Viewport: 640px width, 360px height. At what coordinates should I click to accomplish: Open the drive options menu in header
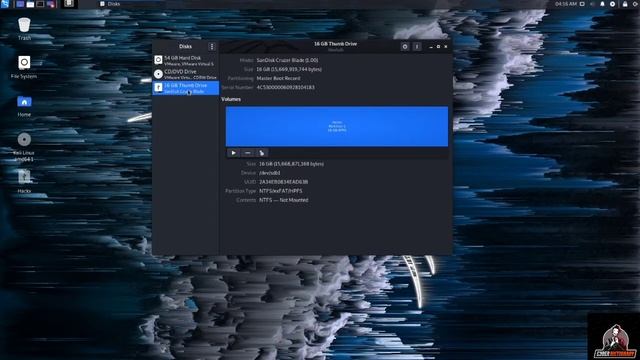coord(417,47)
